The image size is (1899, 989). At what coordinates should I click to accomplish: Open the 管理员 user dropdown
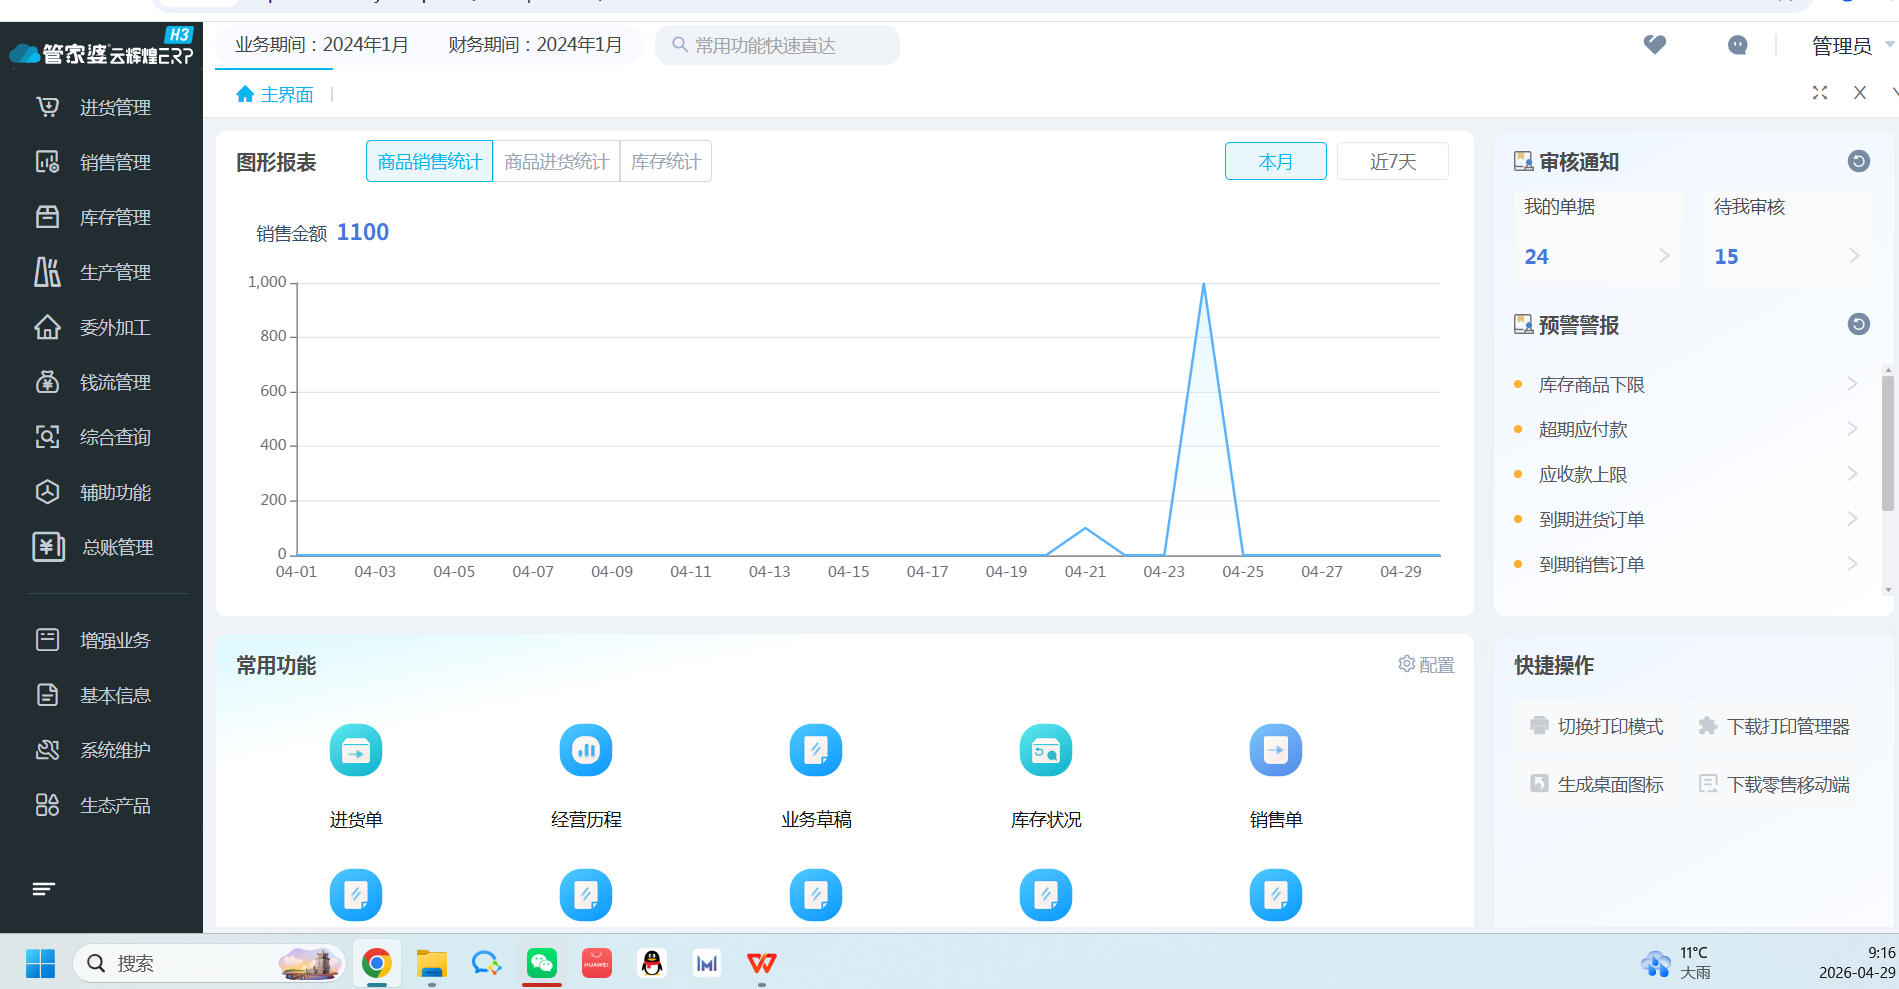pos(1852,46)
